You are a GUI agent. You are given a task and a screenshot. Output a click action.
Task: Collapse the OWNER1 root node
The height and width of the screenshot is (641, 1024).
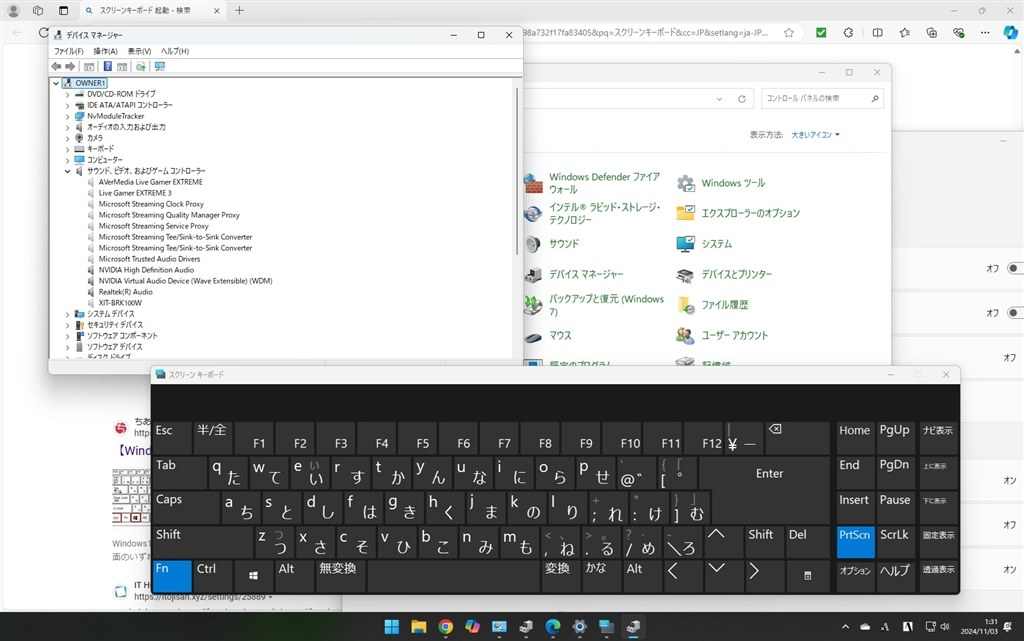(x=56, y=84)
